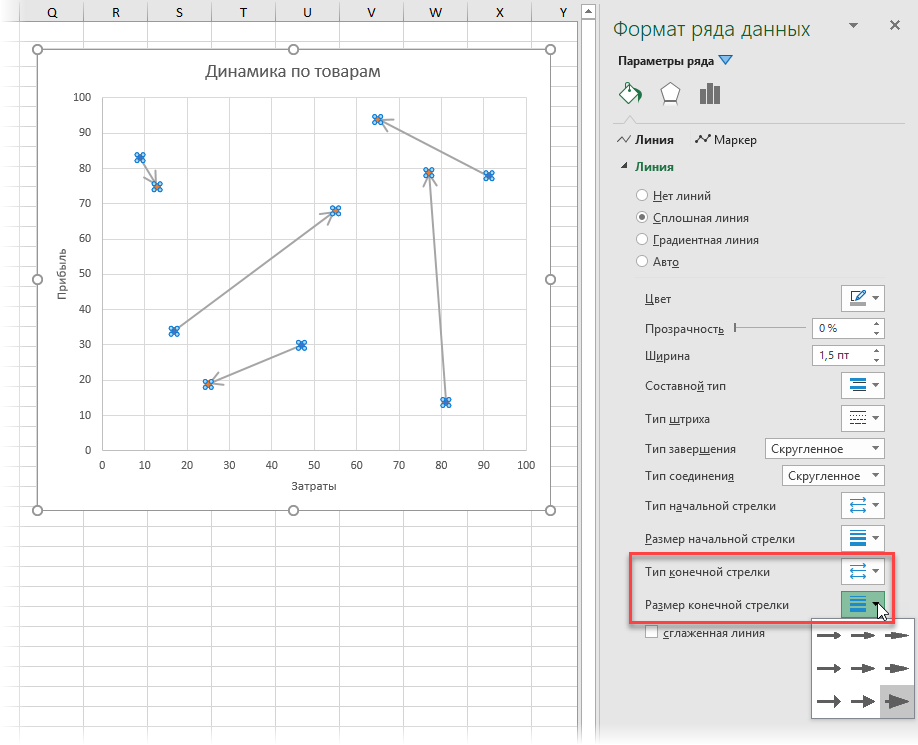
Task: Select the largest arrow size in the gallery
Action: (897, 701)
